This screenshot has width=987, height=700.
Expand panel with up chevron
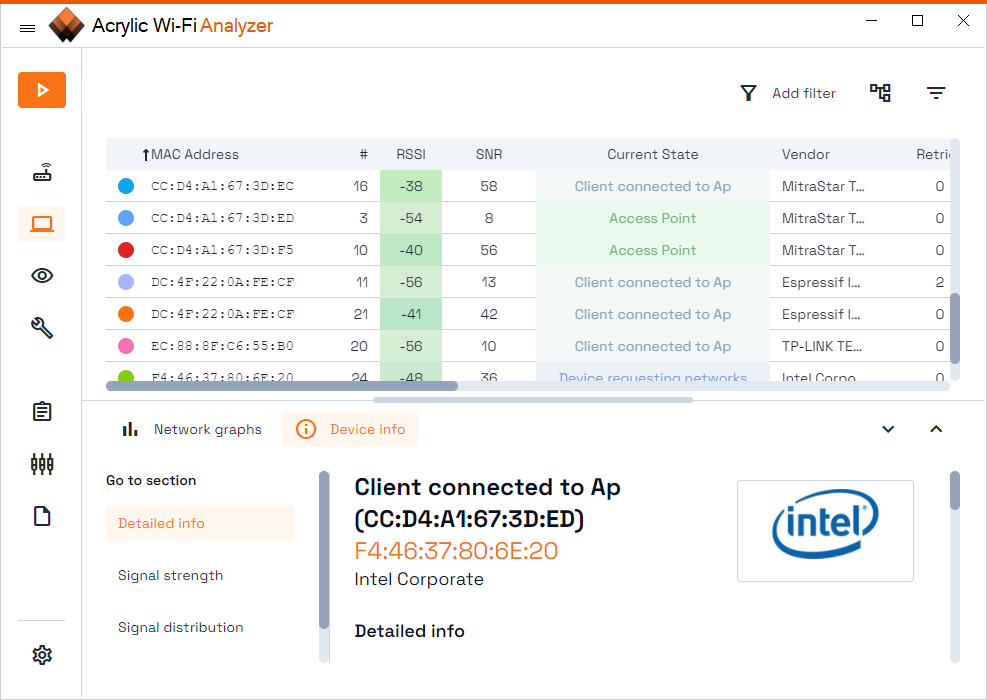tap(936, 429)
